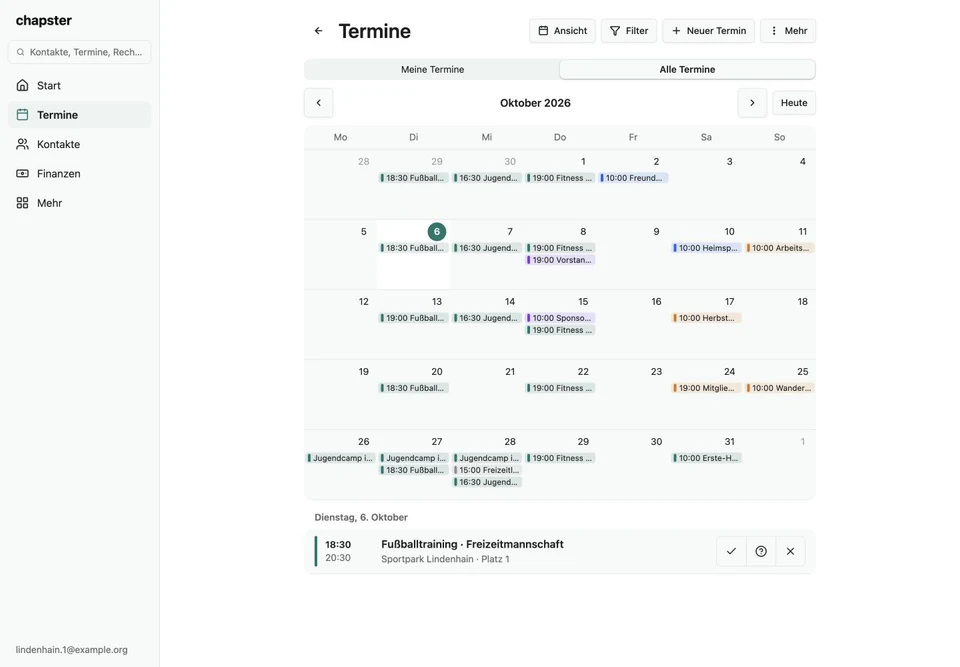
Task: Open the 19:00 Mitglie... event on October 24
Action: (707, 388)
